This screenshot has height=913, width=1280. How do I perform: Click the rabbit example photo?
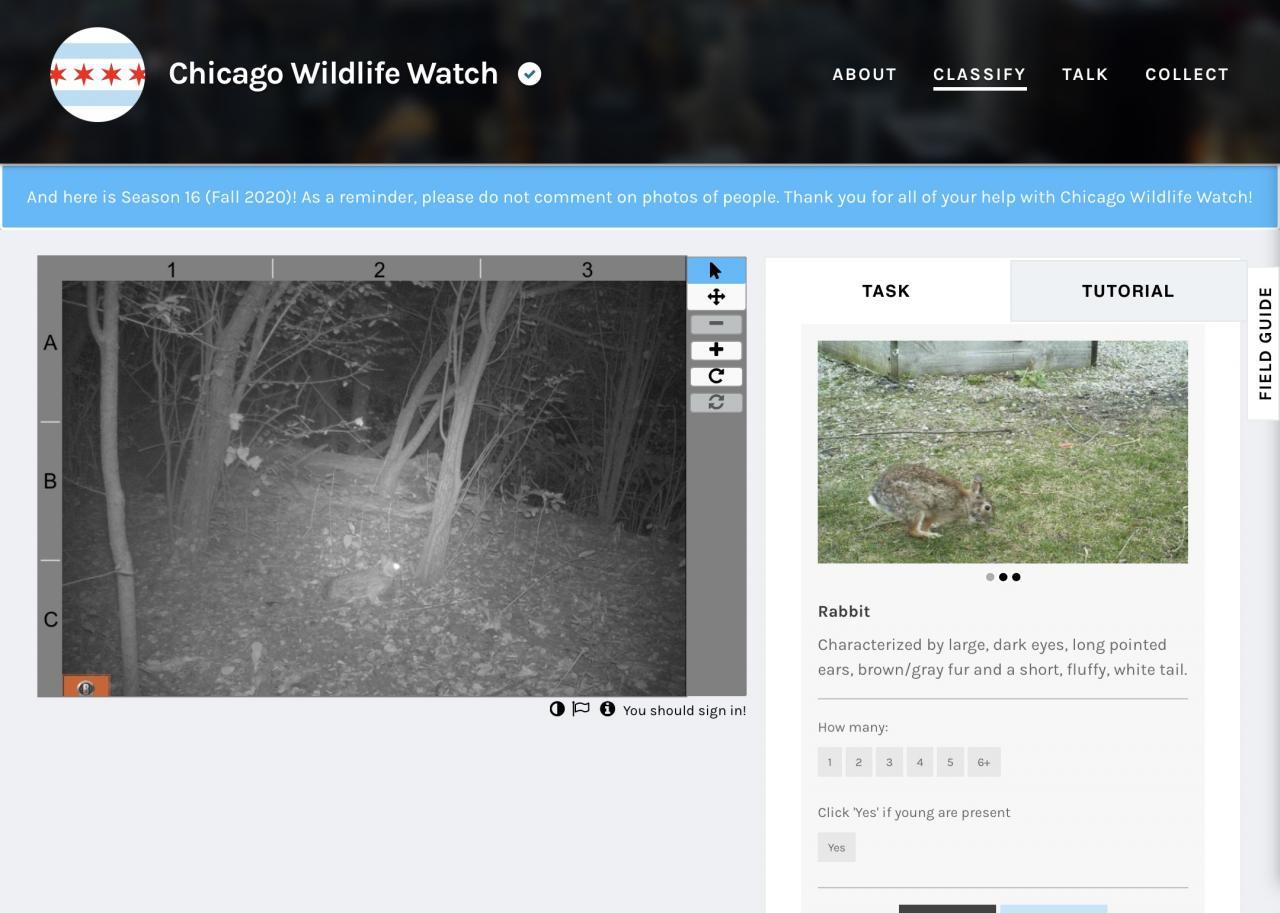(1003, 452)
